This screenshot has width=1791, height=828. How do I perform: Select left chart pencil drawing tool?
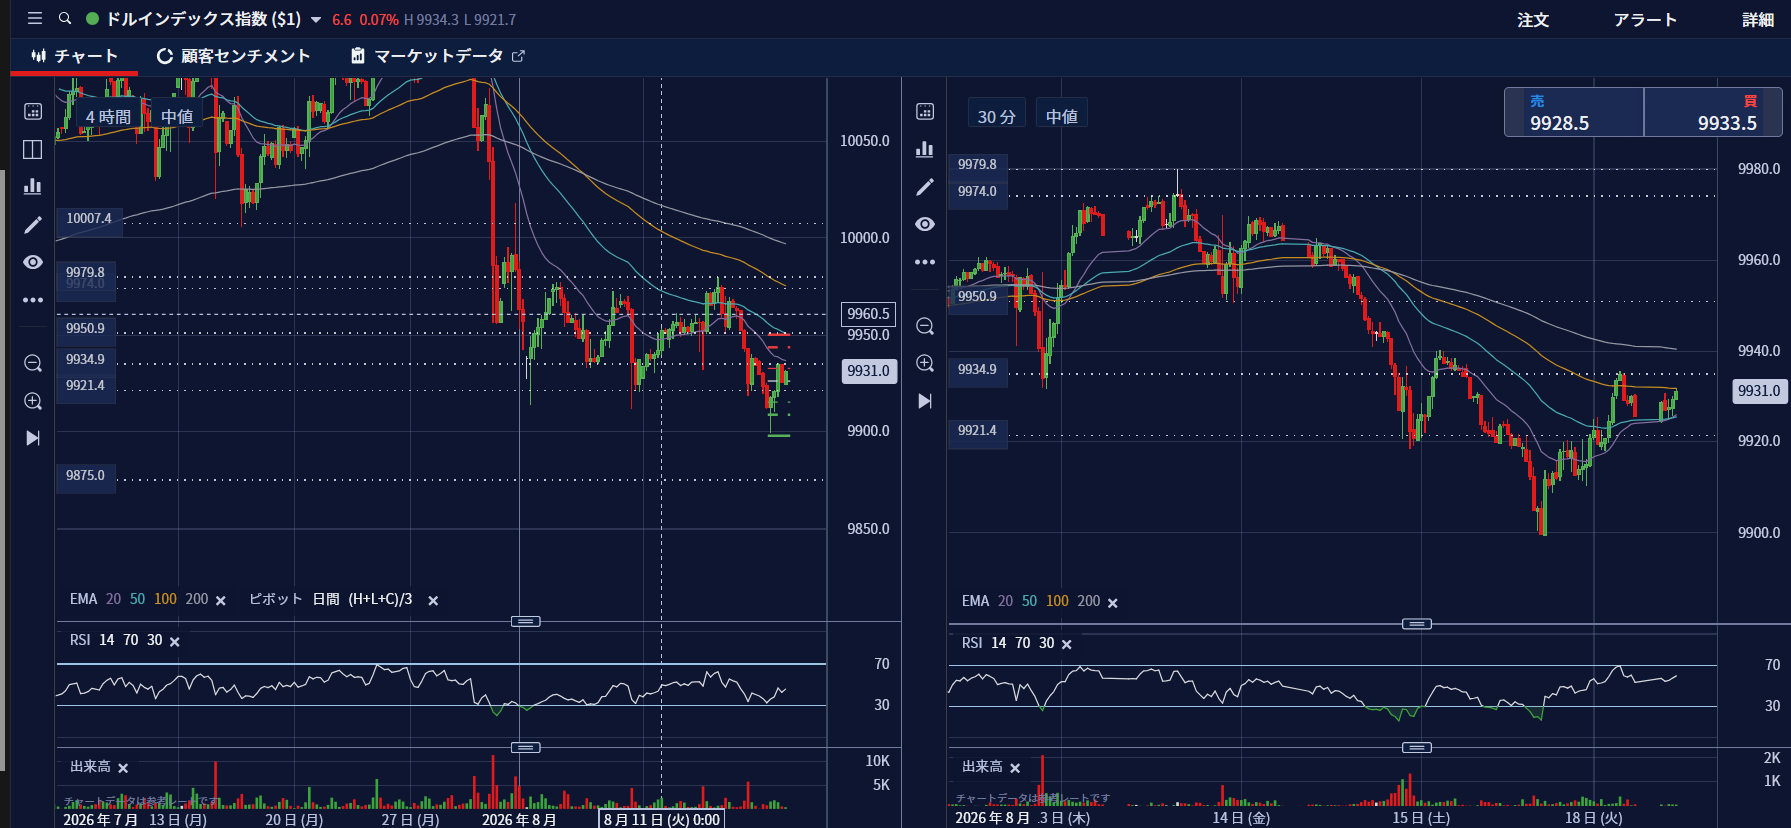tap(33, 225)
